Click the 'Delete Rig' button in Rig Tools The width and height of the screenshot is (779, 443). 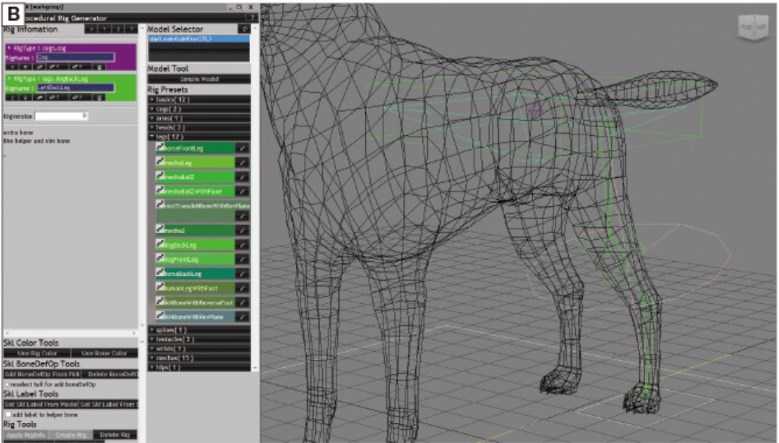(x=115, y=435)
